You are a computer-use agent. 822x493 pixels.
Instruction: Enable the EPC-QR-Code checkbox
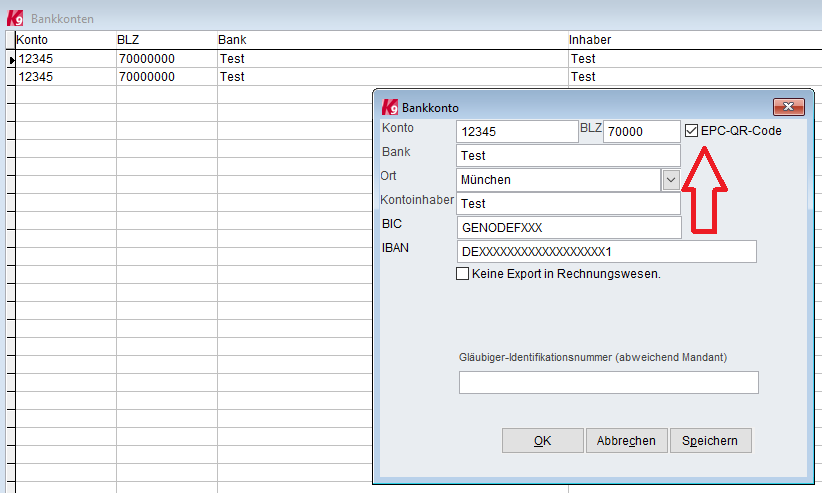pyautogui.click(x=691, y=131)
